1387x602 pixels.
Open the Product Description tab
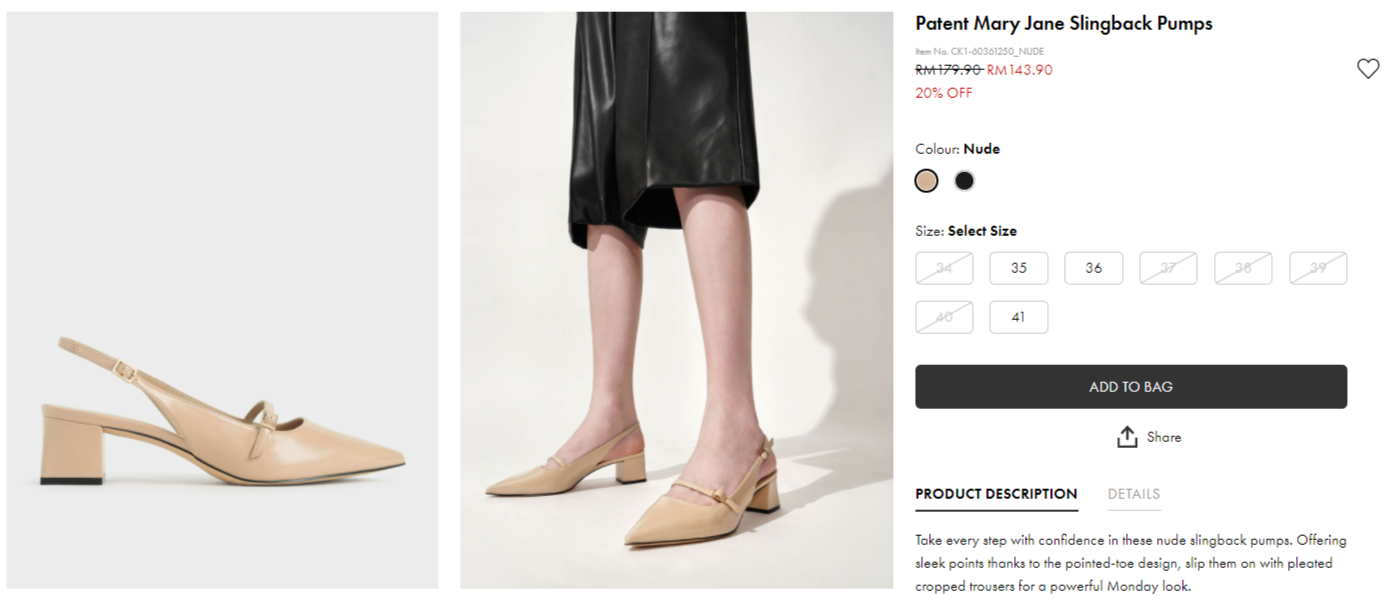[996, 494]
